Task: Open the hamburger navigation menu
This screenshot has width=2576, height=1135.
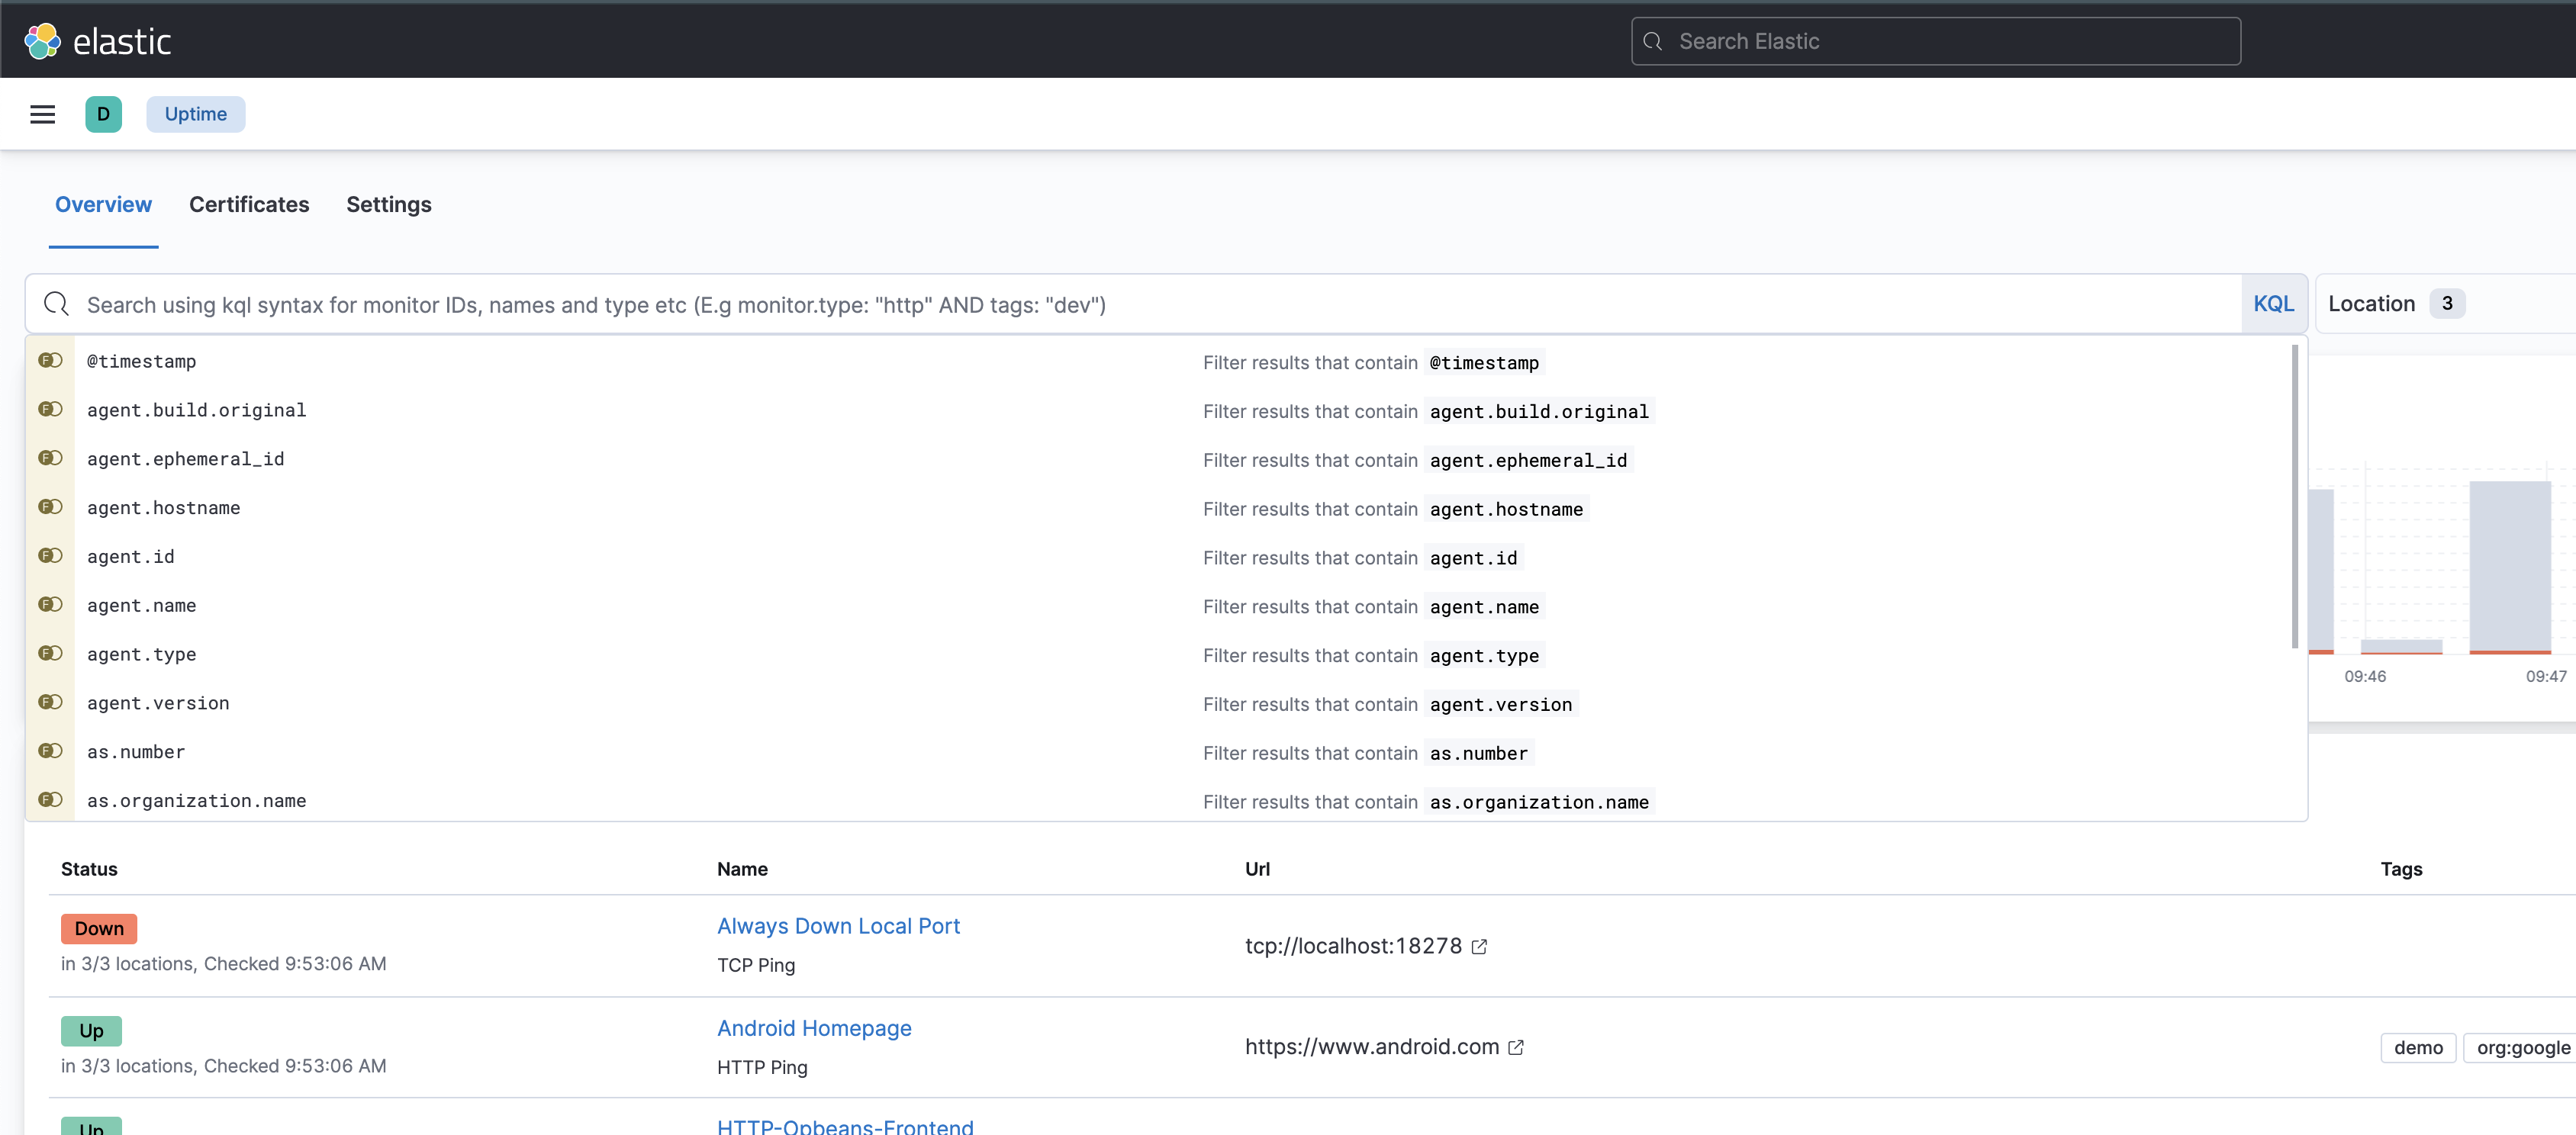Action: pyautogui.click(x=42, y=113)
